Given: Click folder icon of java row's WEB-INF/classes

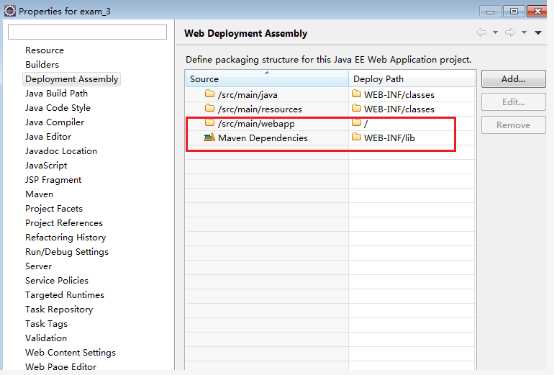Looking at the screenshot, I should click(x=357, y=94).
